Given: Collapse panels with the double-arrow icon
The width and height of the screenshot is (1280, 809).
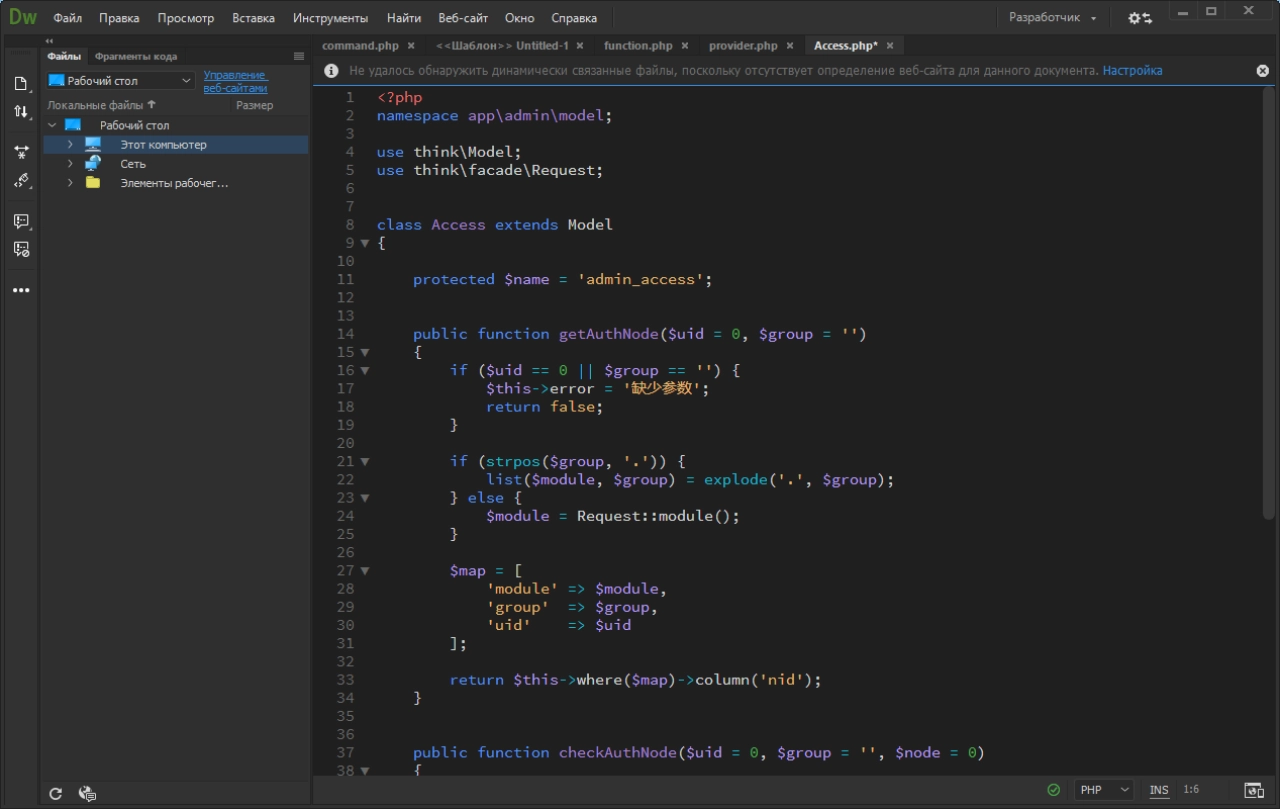Looking at the screenshot, I should click(50, 41).
